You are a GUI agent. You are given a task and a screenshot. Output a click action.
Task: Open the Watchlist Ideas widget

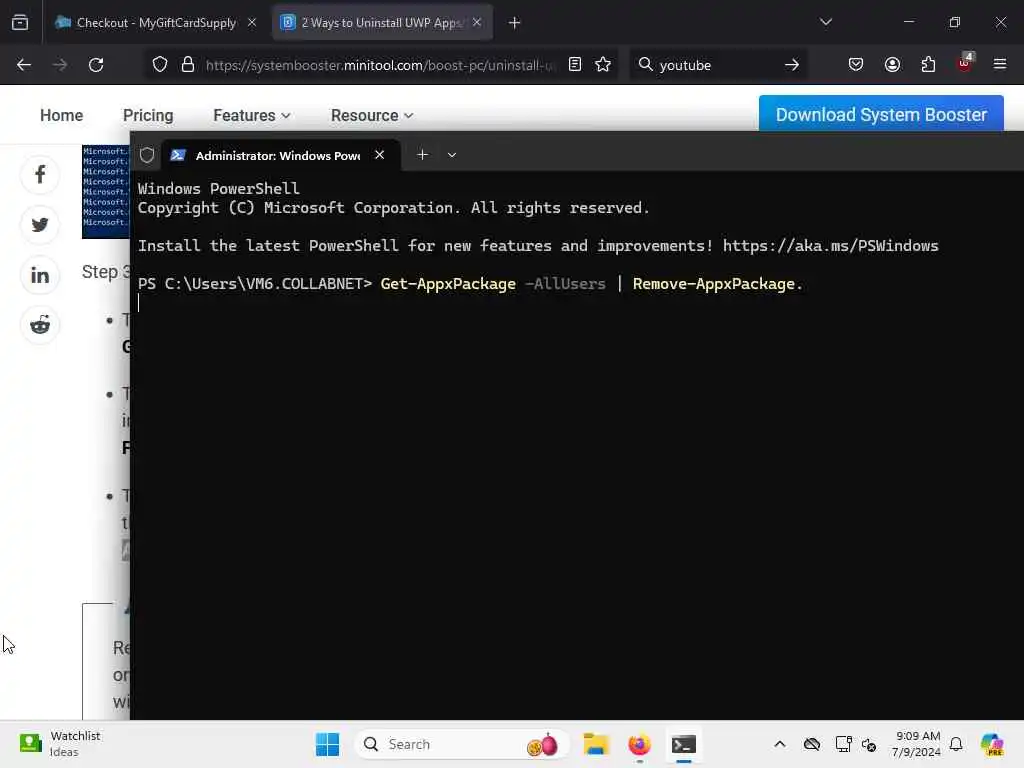[x=60, y=744]
